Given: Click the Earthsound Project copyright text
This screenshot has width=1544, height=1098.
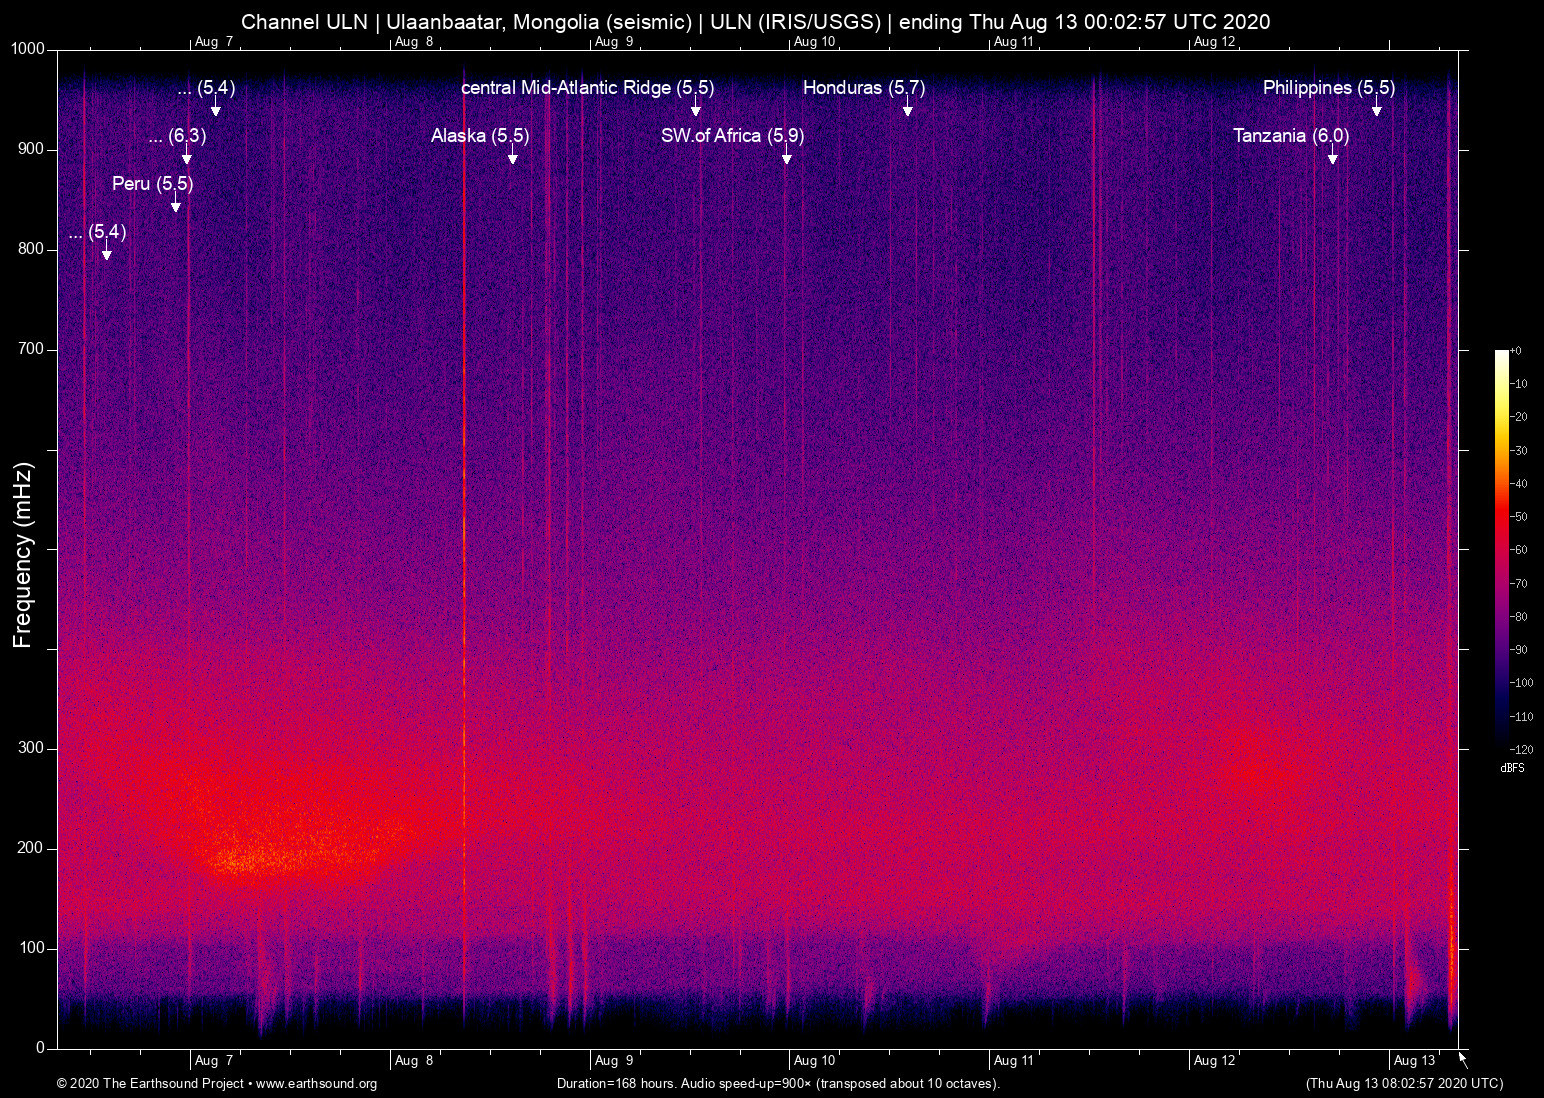Looking at the screenshot, I should click(150, 1084).
